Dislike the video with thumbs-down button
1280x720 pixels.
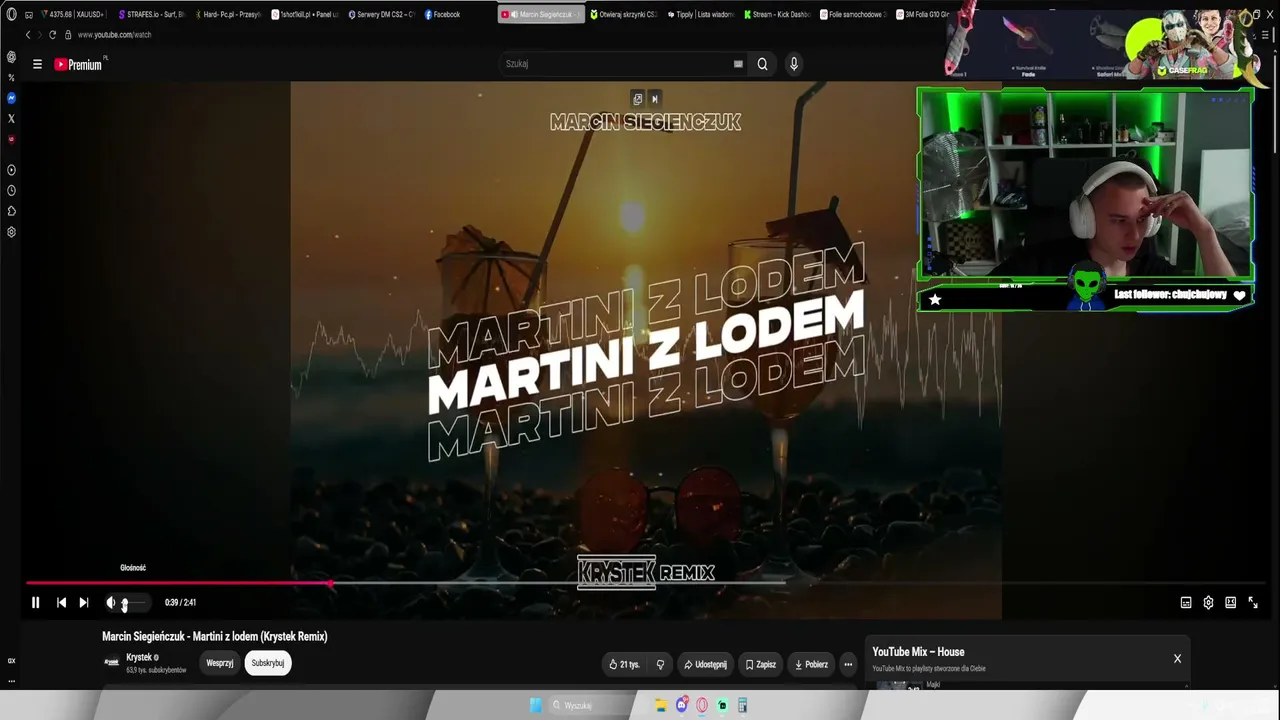click(x=660, y=664)
